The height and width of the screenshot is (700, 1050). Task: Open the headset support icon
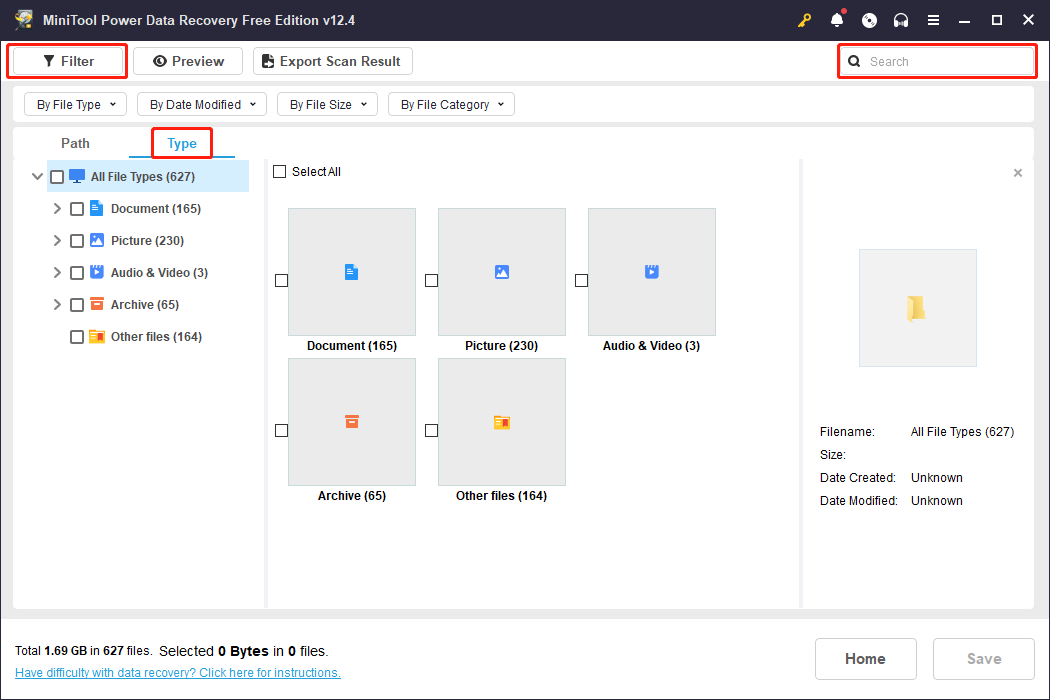click(901, 20)
